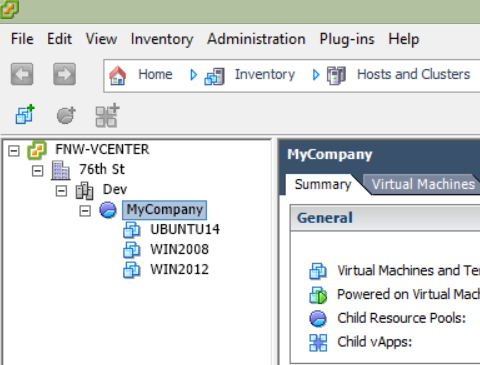Viewport: 480px width, 365px height.
Task: Click the New vApp toolbar icon
Action: [x=107, y=115]
